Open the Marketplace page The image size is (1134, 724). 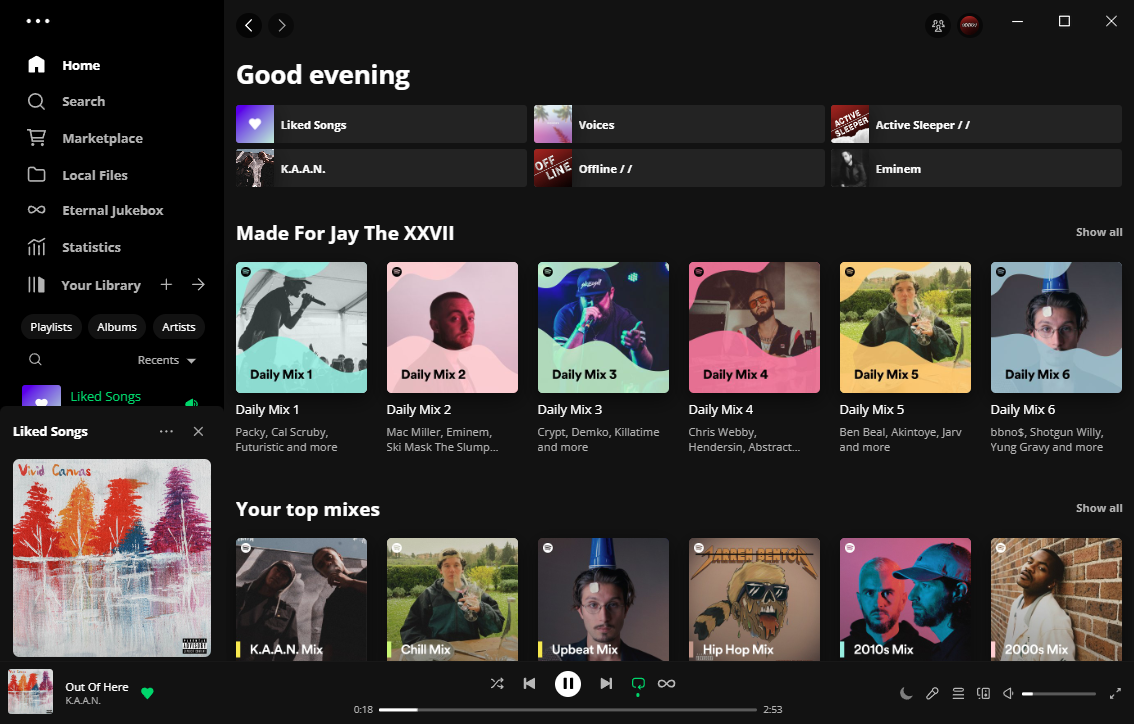(x=85, y=138)
